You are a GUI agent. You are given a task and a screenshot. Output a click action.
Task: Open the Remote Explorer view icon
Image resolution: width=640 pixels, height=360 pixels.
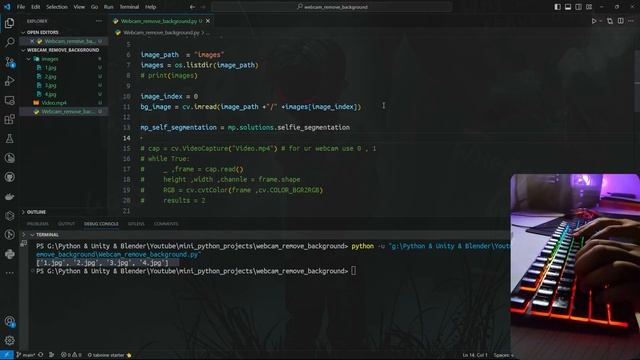[9, 100]
